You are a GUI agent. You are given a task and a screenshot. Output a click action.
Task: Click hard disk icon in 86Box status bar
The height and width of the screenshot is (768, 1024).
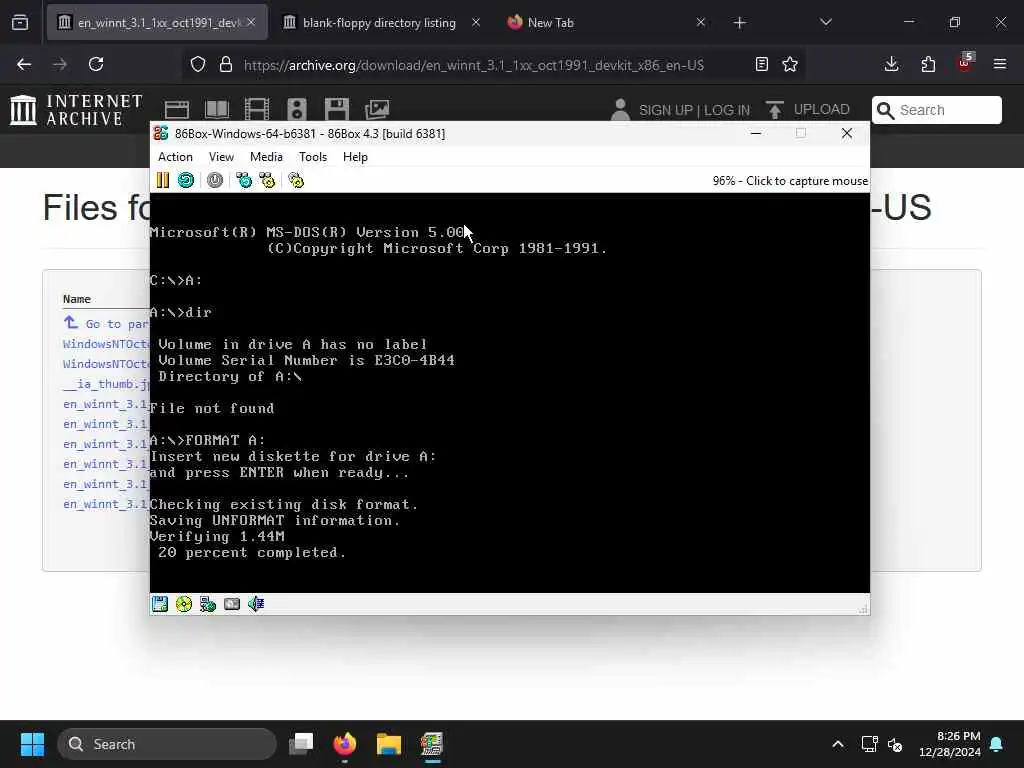click(232, 603)
